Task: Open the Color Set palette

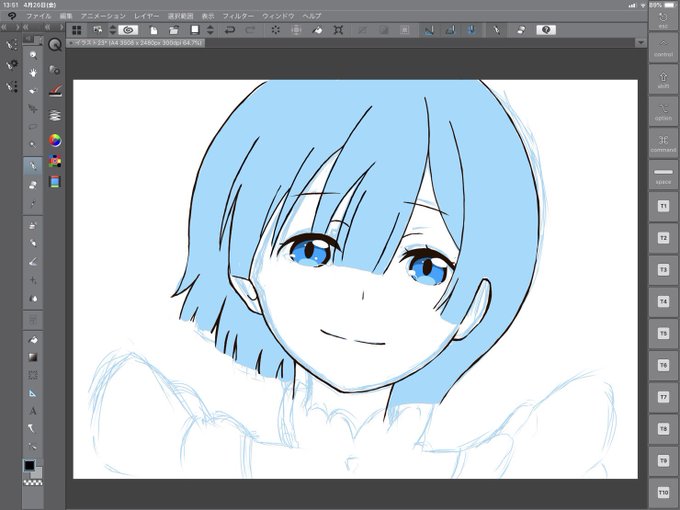Action: pos(55,161)
